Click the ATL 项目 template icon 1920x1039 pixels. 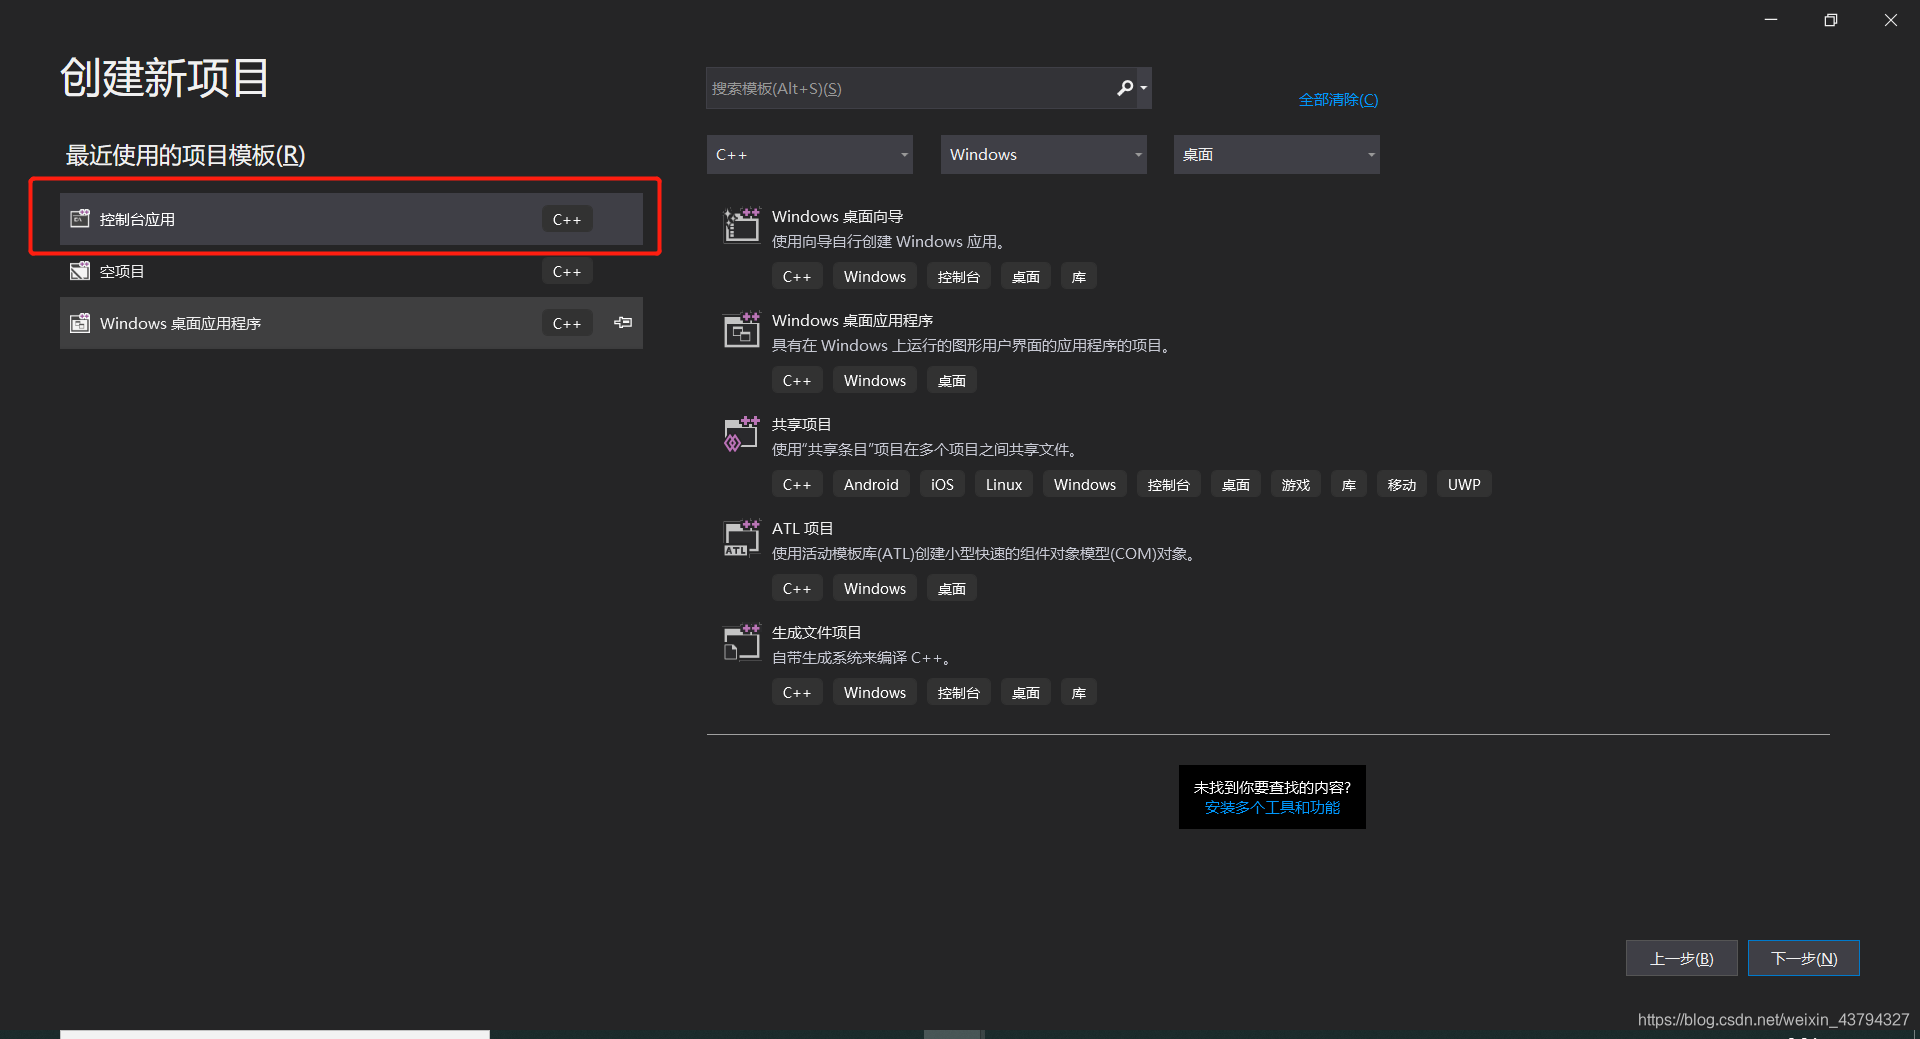click(x=742, y=537)
